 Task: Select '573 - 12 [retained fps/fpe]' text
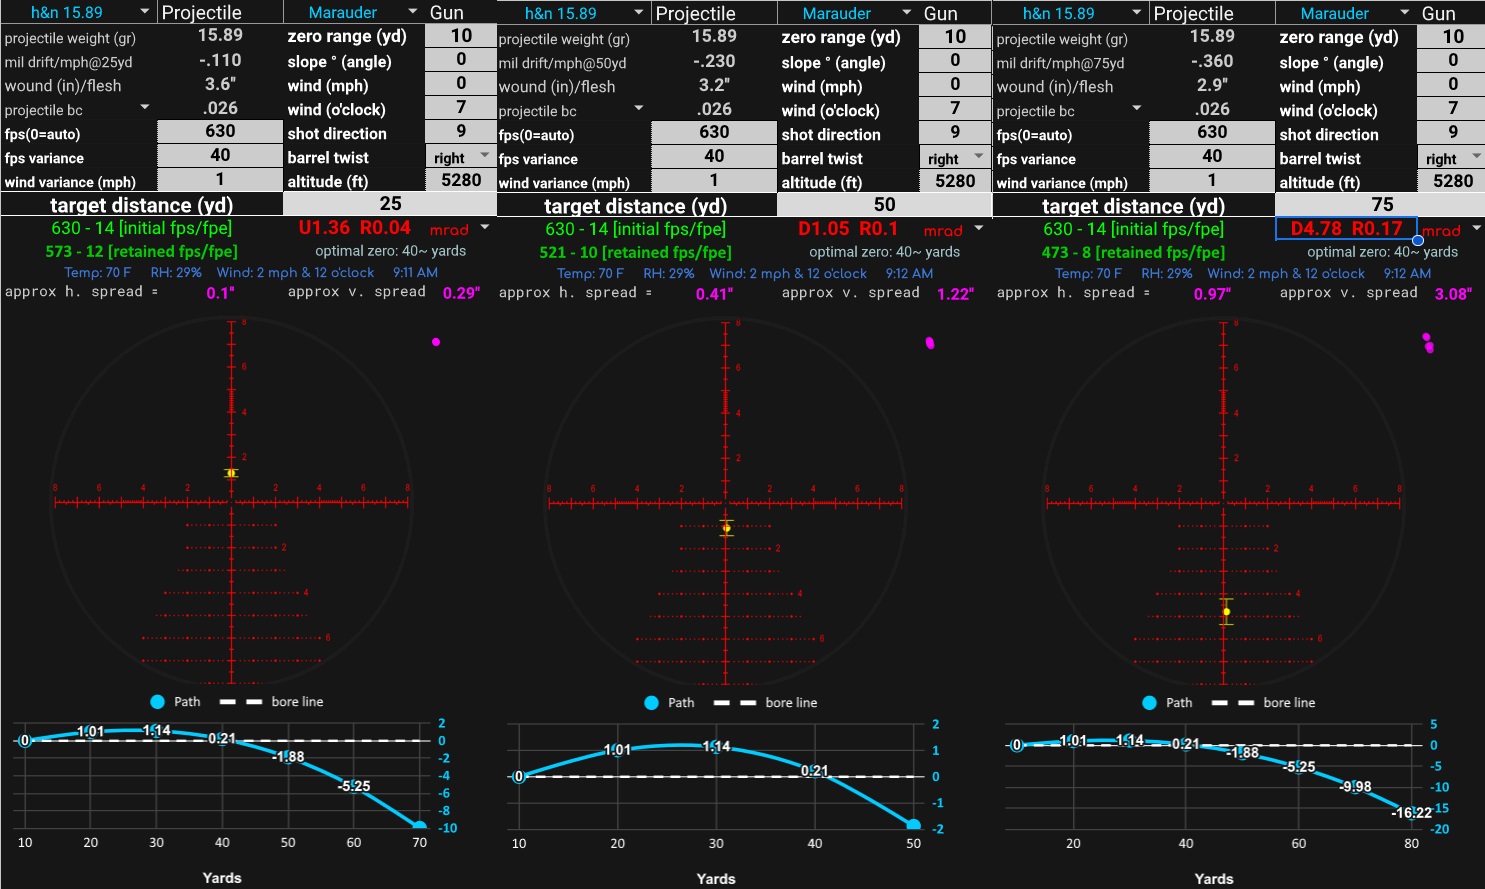[141, 252]
